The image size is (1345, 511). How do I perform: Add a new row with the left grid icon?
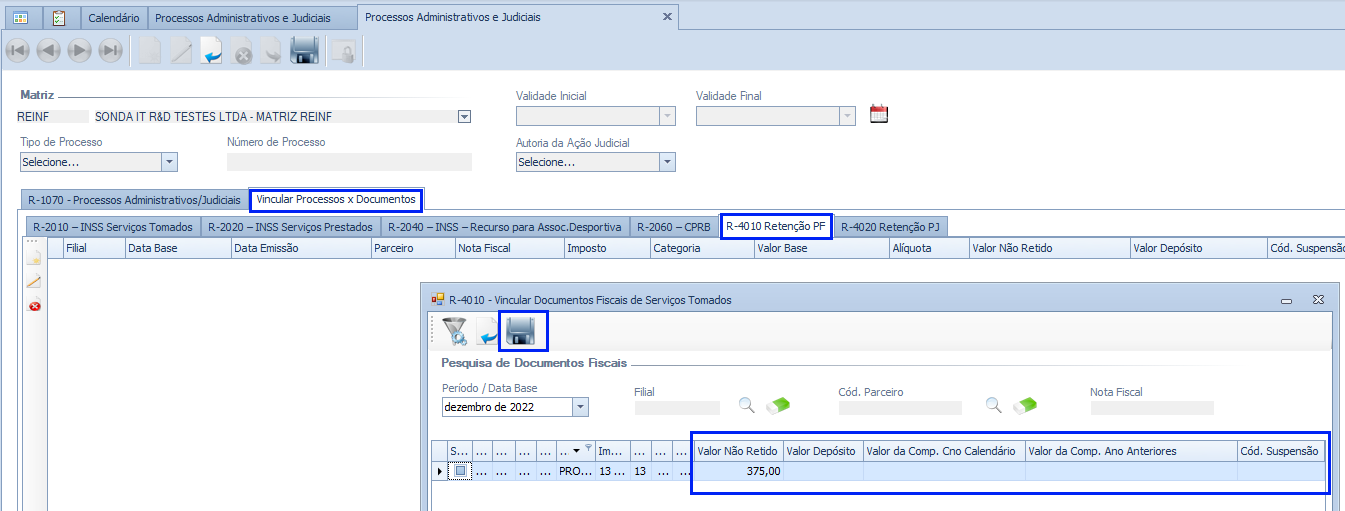pyautogui.click(x=34, y=258)
